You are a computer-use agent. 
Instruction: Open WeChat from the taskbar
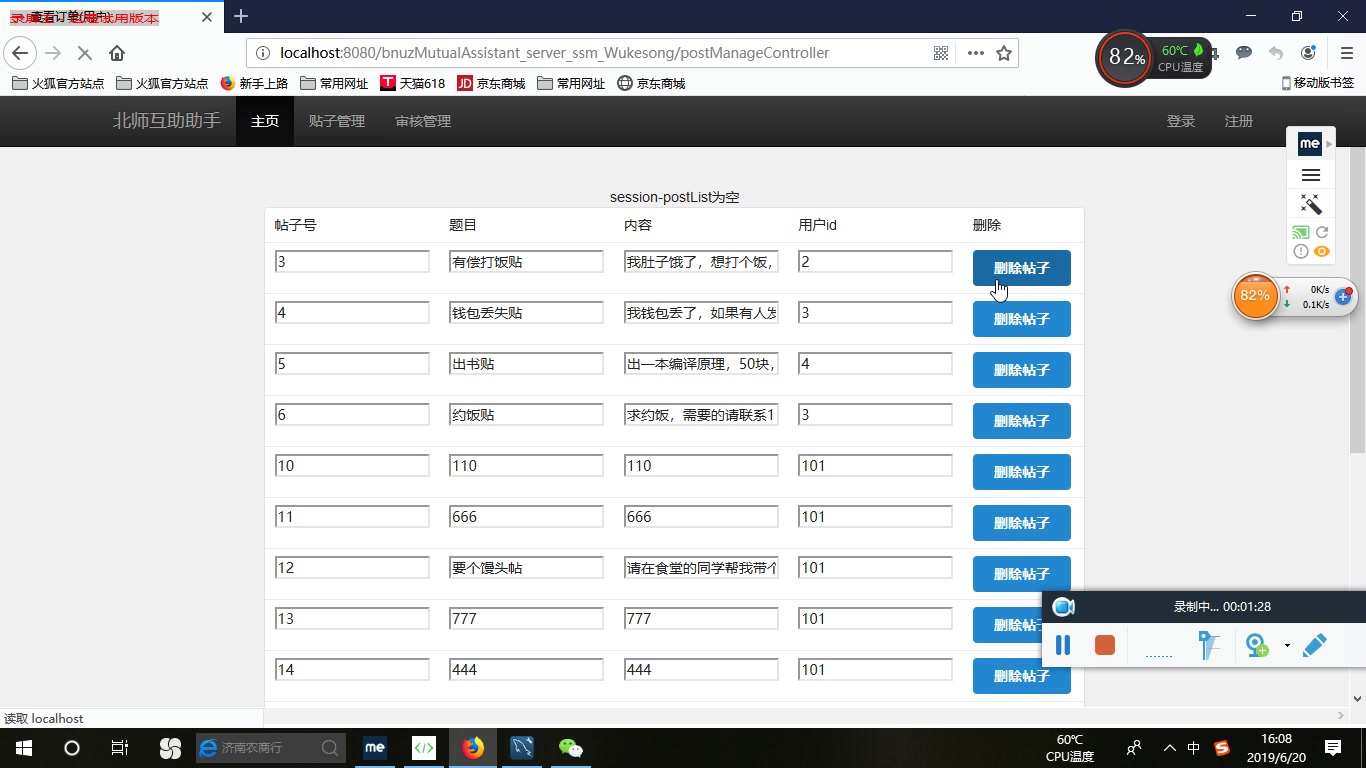tap(571, 748)
